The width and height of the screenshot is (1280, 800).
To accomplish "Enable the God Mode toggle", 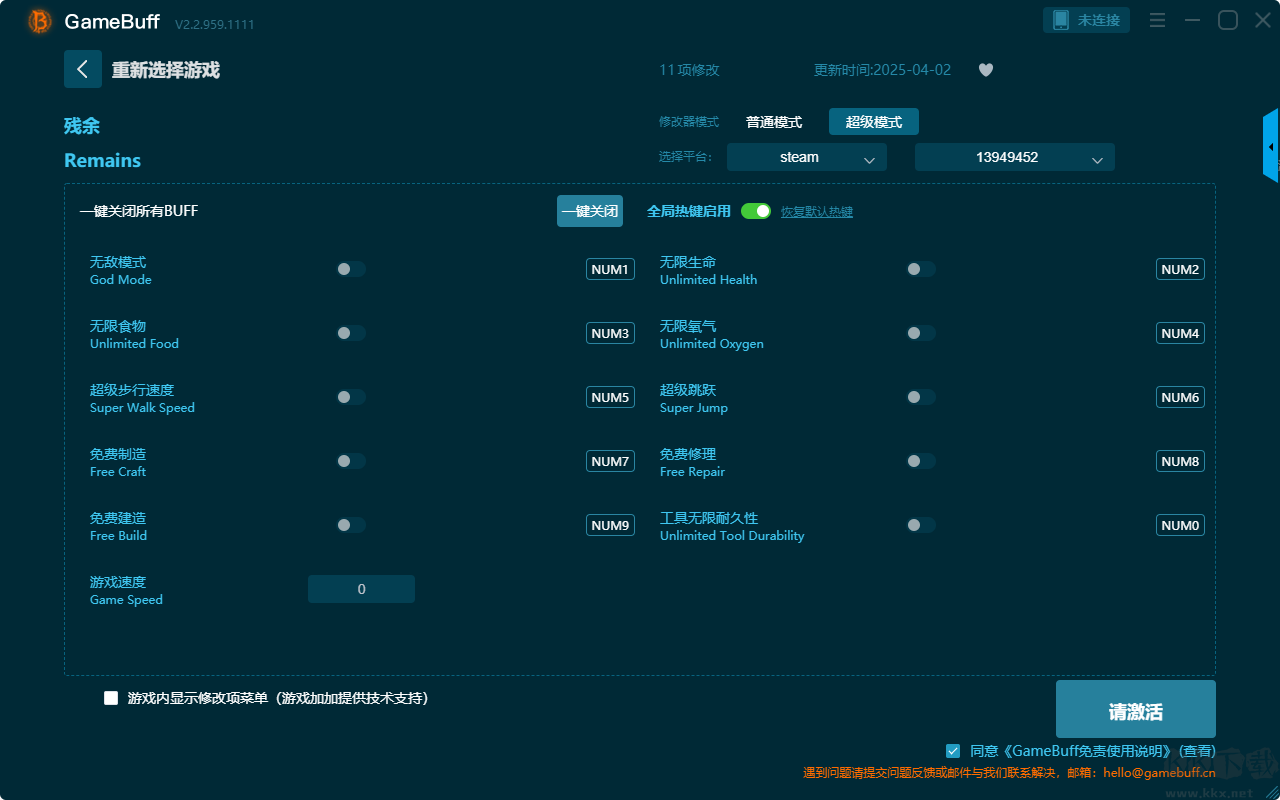I will pyautogui.click(x=351, y=269).
